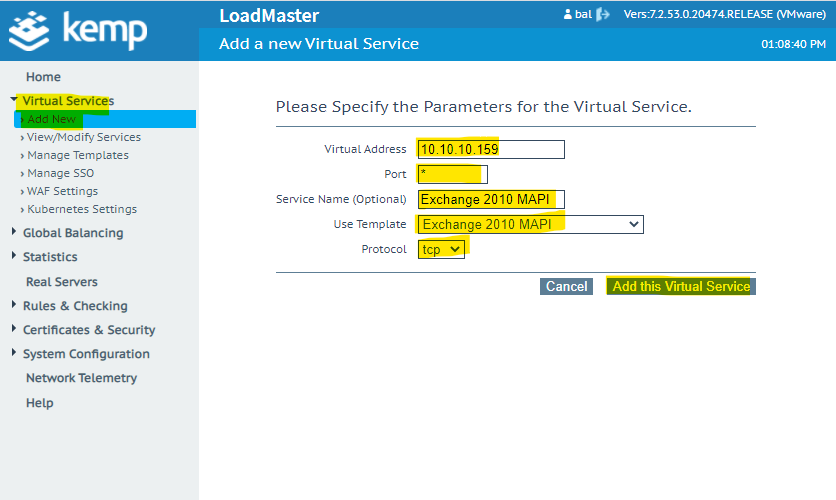This screenshot has width=836, height=500.
Task: Open the Protocol tcp dropdown
Action: pos(442,249)
